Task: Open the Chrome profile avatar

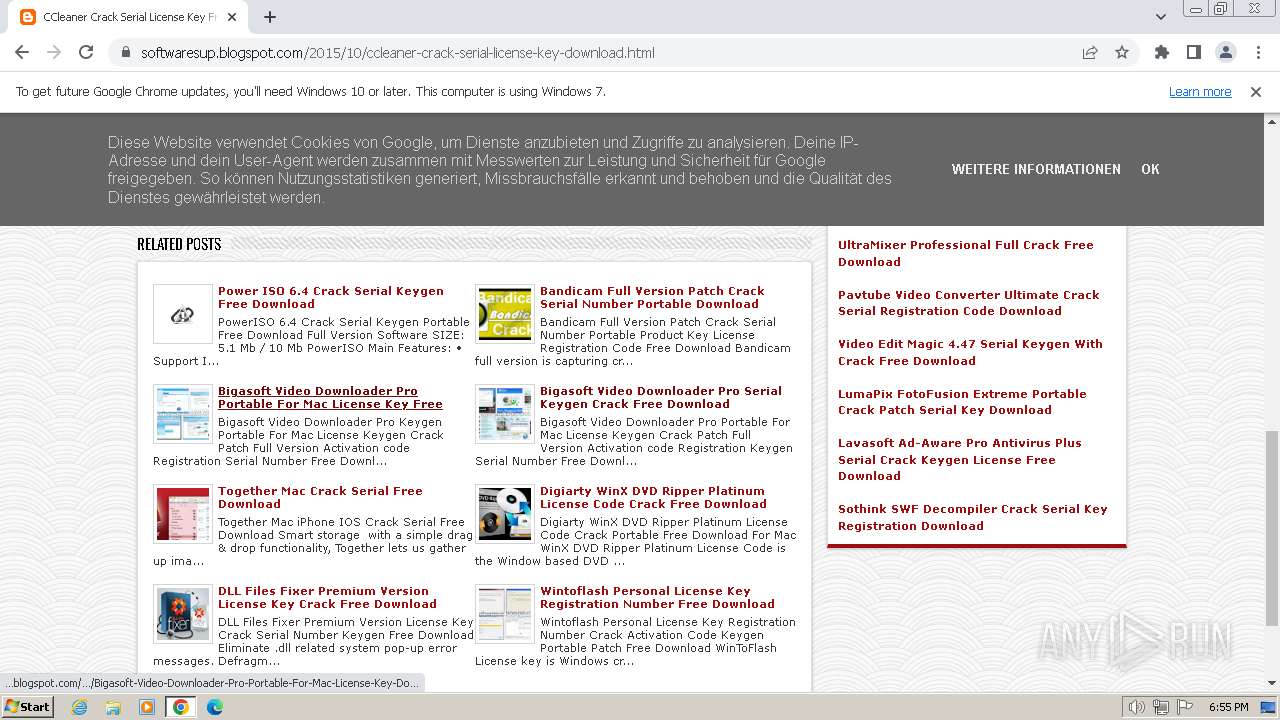Action: pyautogui.click(x=1226, y=53)
